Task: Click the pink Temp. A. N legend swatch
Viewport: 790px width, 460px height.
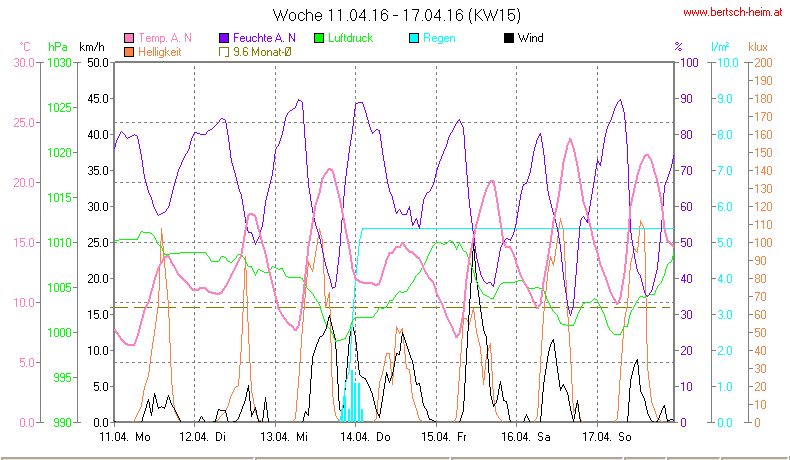Action: click(x=129, y=38)
